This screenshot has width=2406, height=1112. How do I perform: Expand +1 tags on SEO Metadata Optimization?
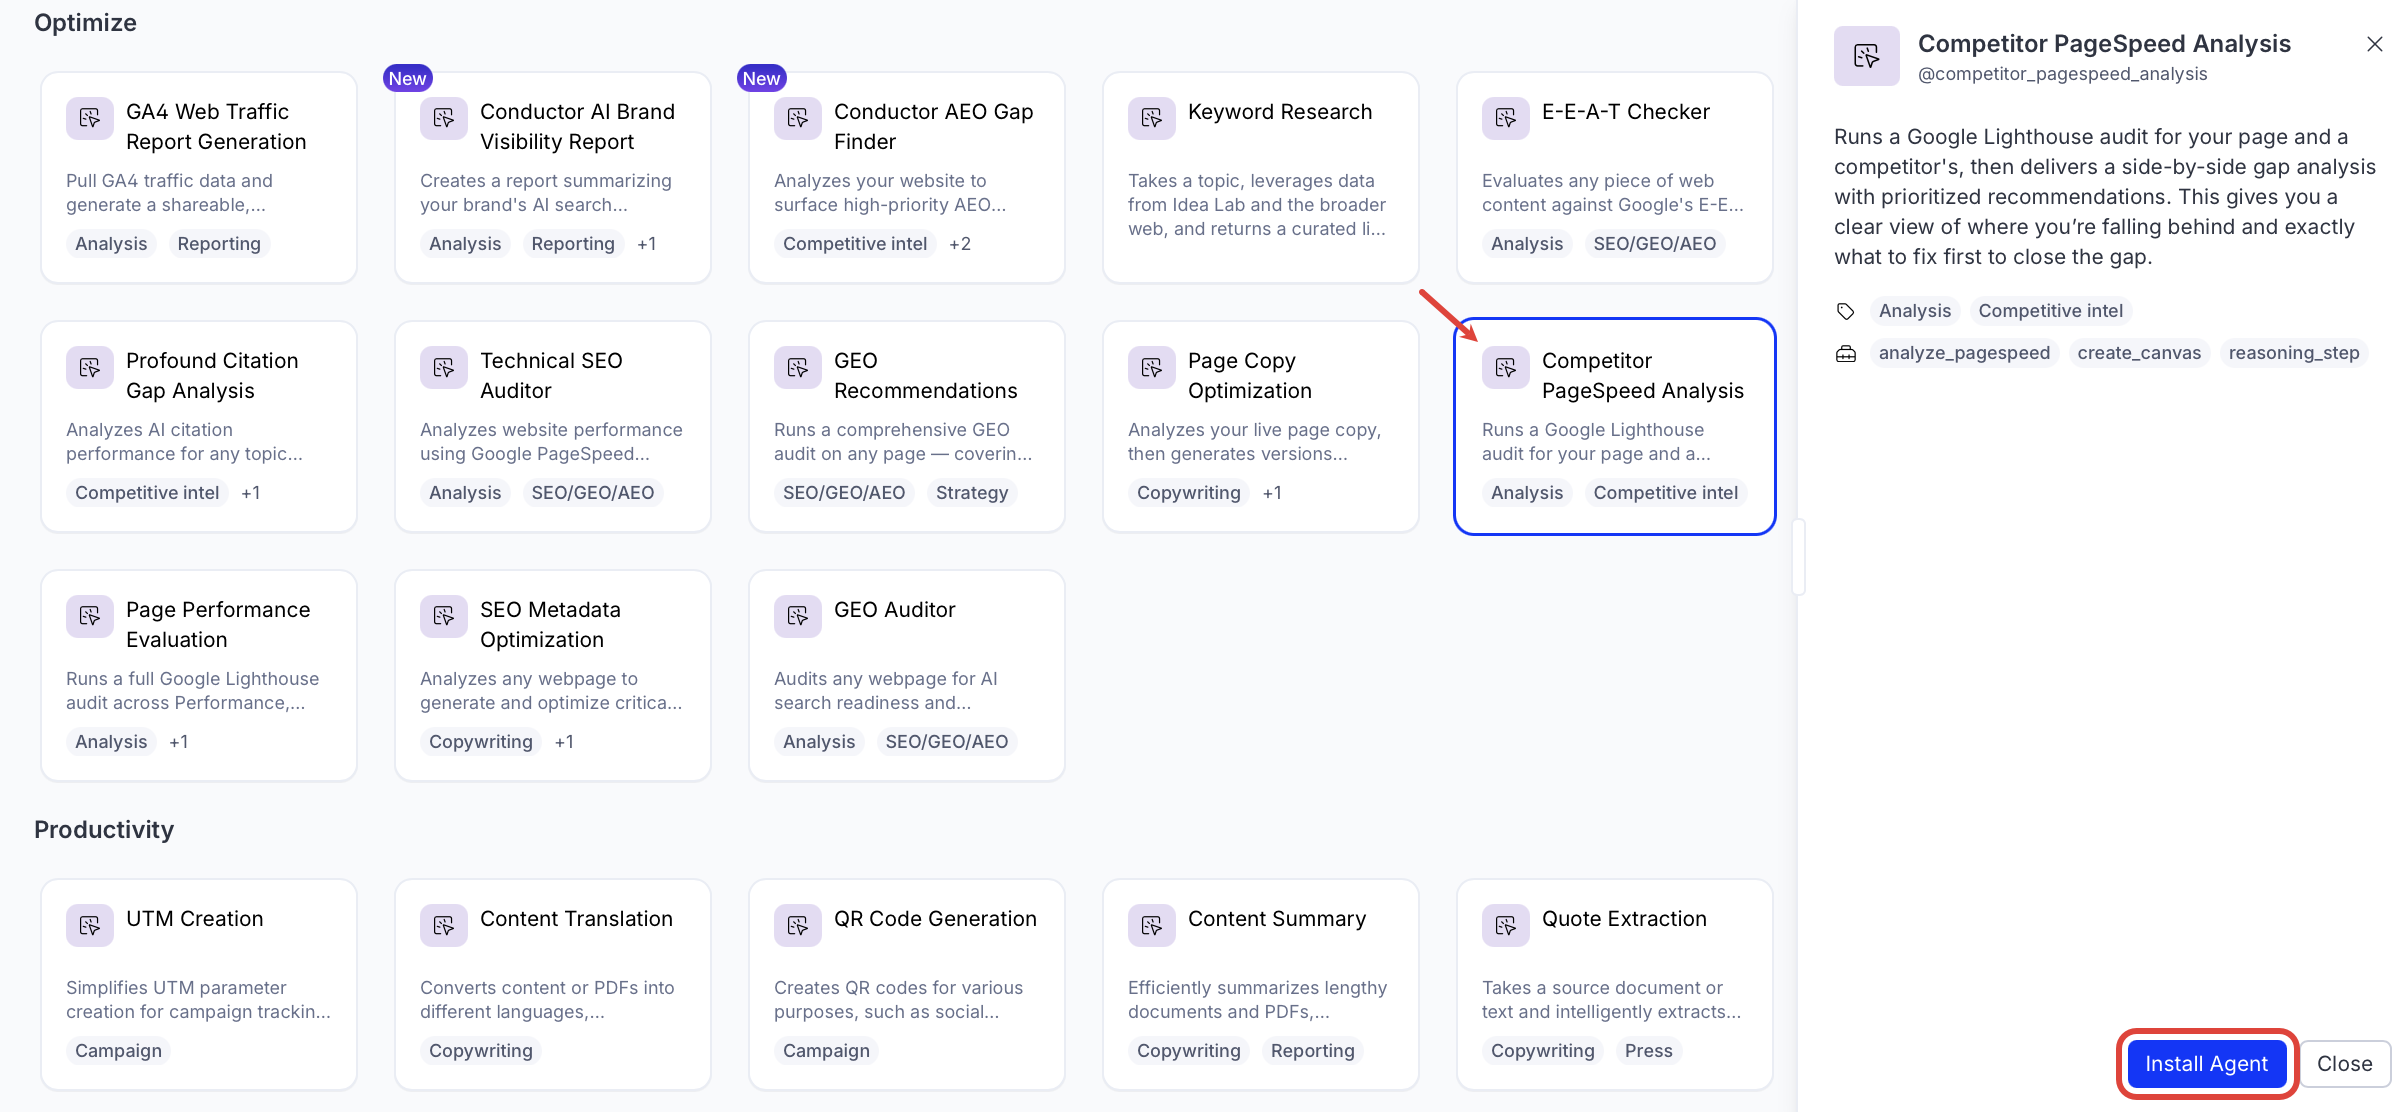click(x=564, y=742)
